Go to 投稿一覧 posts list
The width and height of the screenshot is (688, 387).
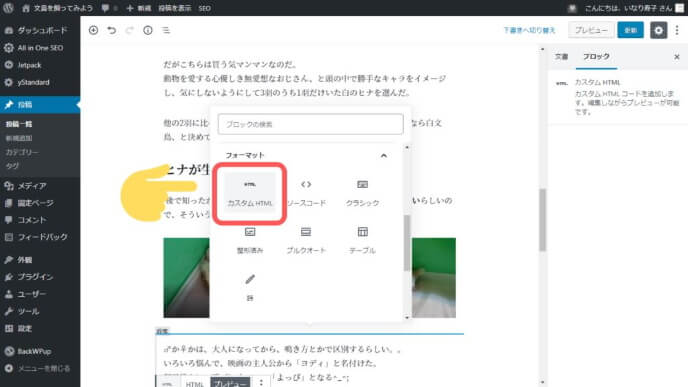click(x=19, y=124)
